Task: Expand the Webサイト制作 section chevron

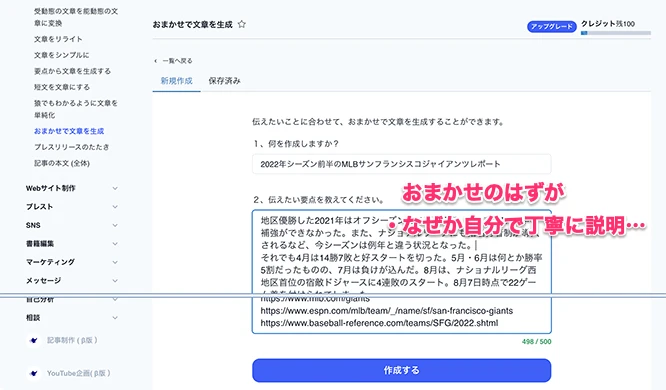Action: (115, 188)
